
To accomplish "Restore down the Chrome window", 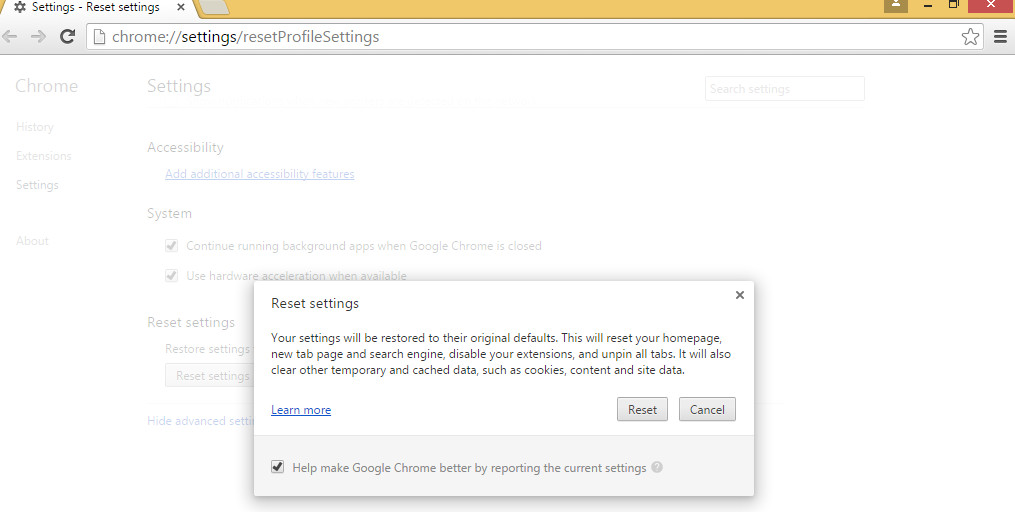I will coord(954,5).
